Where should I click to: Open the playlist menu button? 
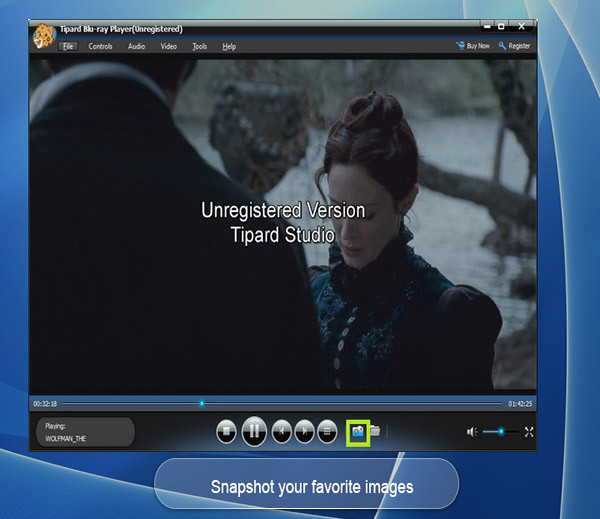point(327,431)
